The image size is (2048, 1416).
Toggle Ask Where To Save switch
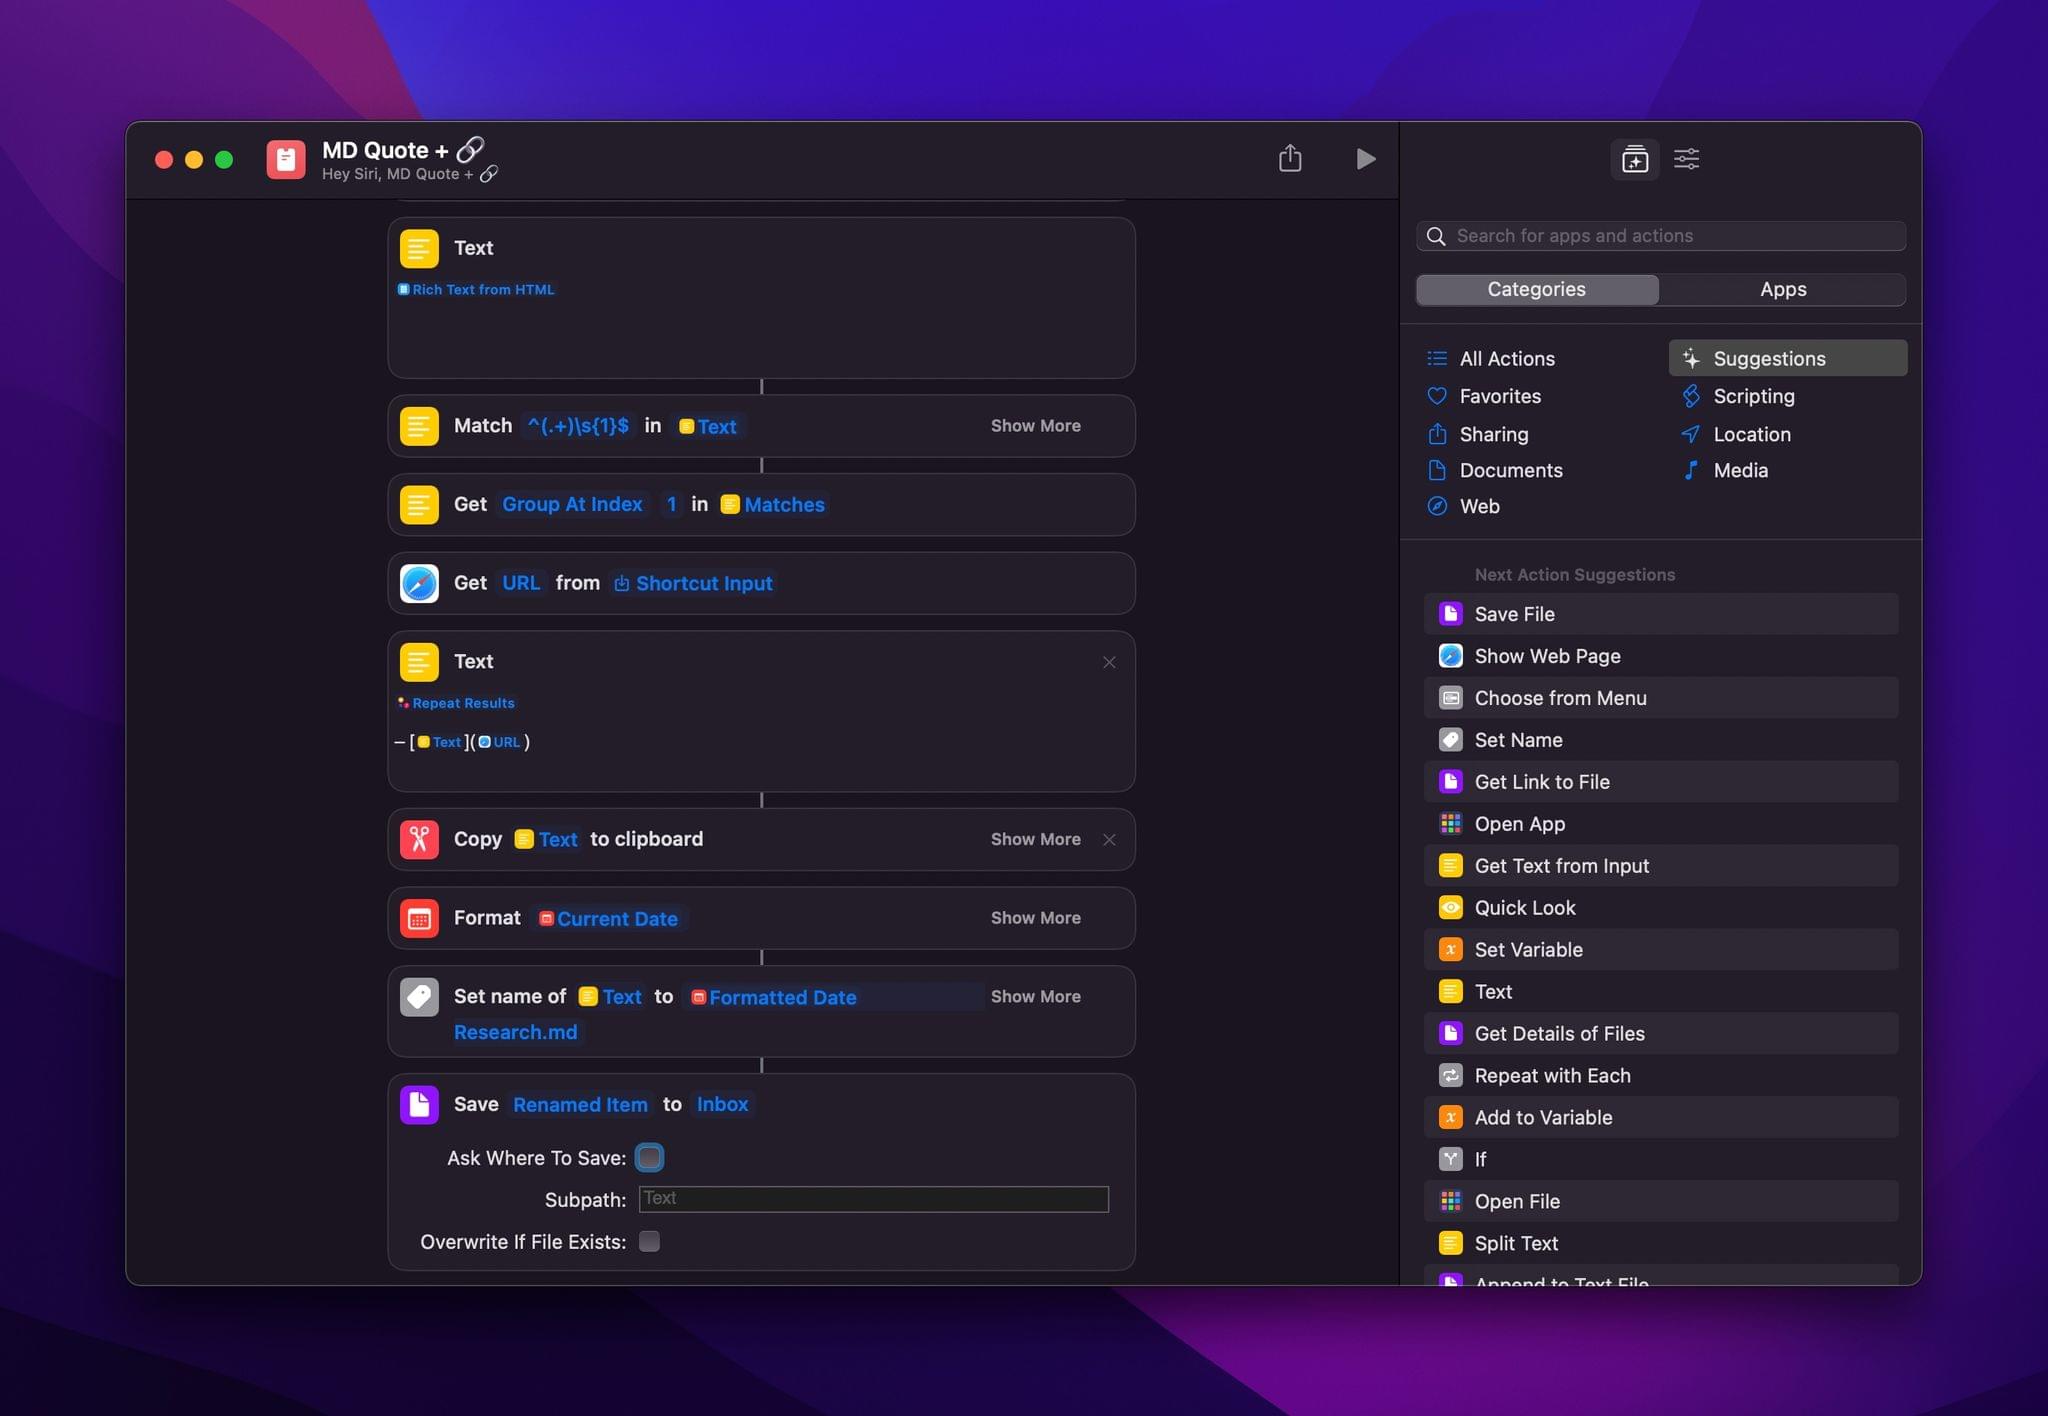[649, 1158]
